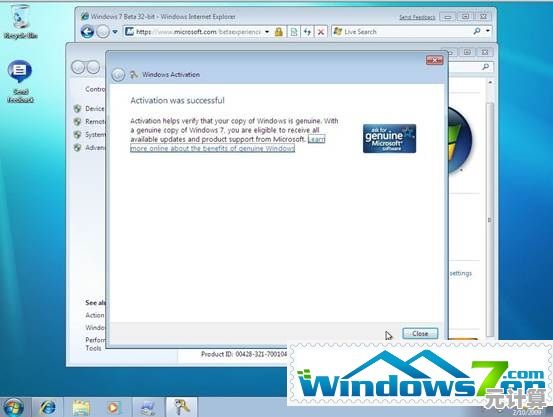Click Remote settings link in sidebar
Screen dimensions: 553x417
pos(95,121)
